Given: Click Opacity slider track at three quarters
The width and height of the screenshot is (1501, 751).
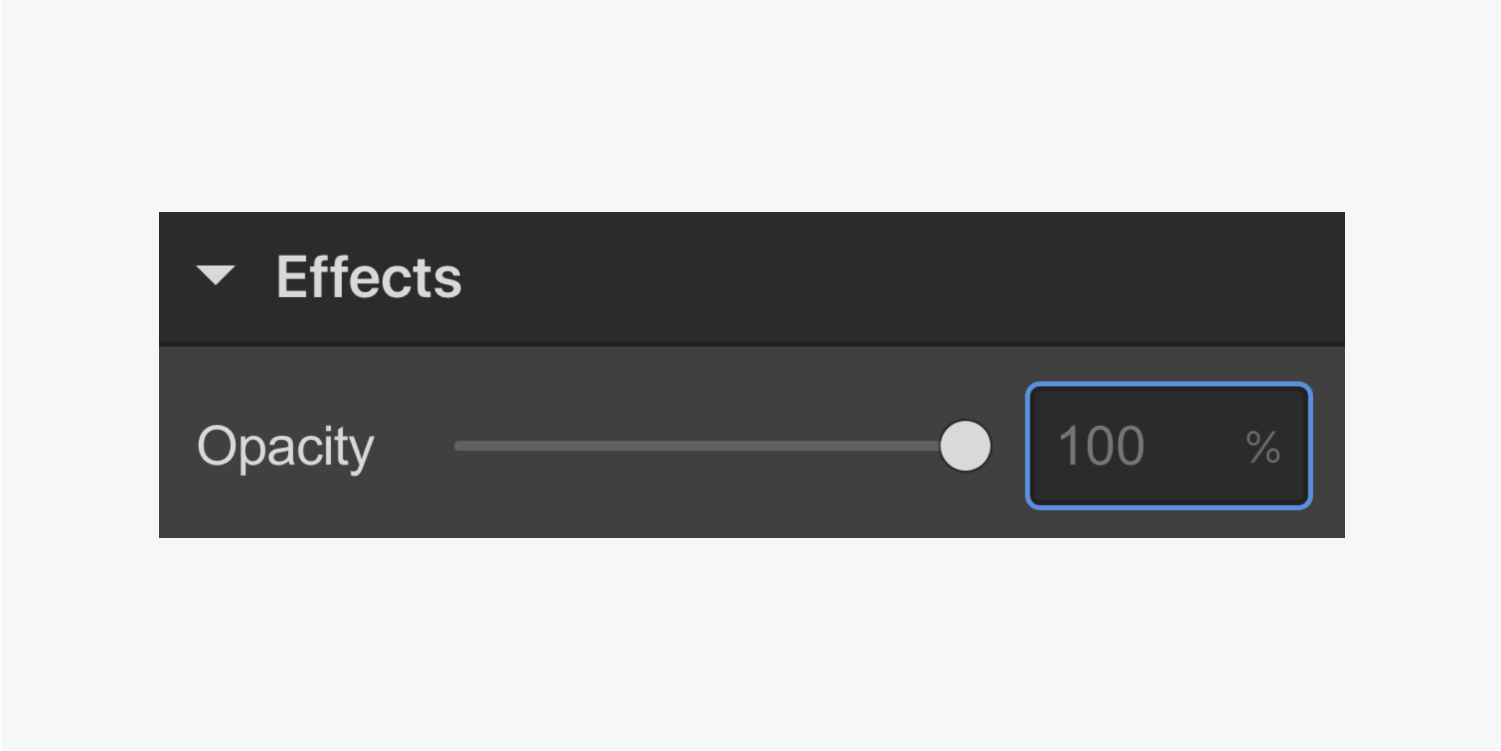Looking at the screenshot, I should tap(837, 446).
